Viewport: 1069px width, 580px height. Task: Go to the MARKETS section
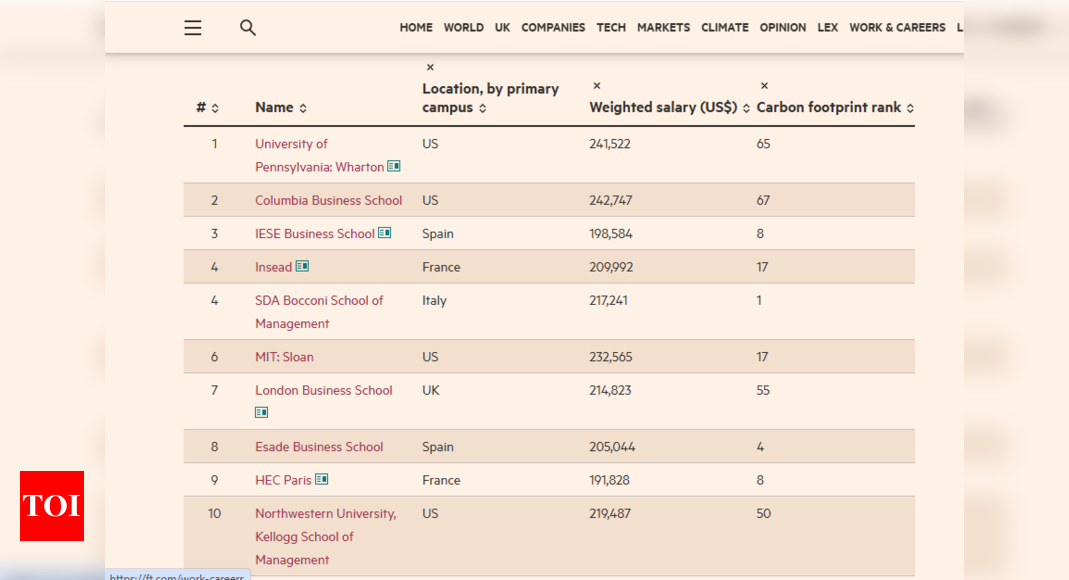pos(663,28)
